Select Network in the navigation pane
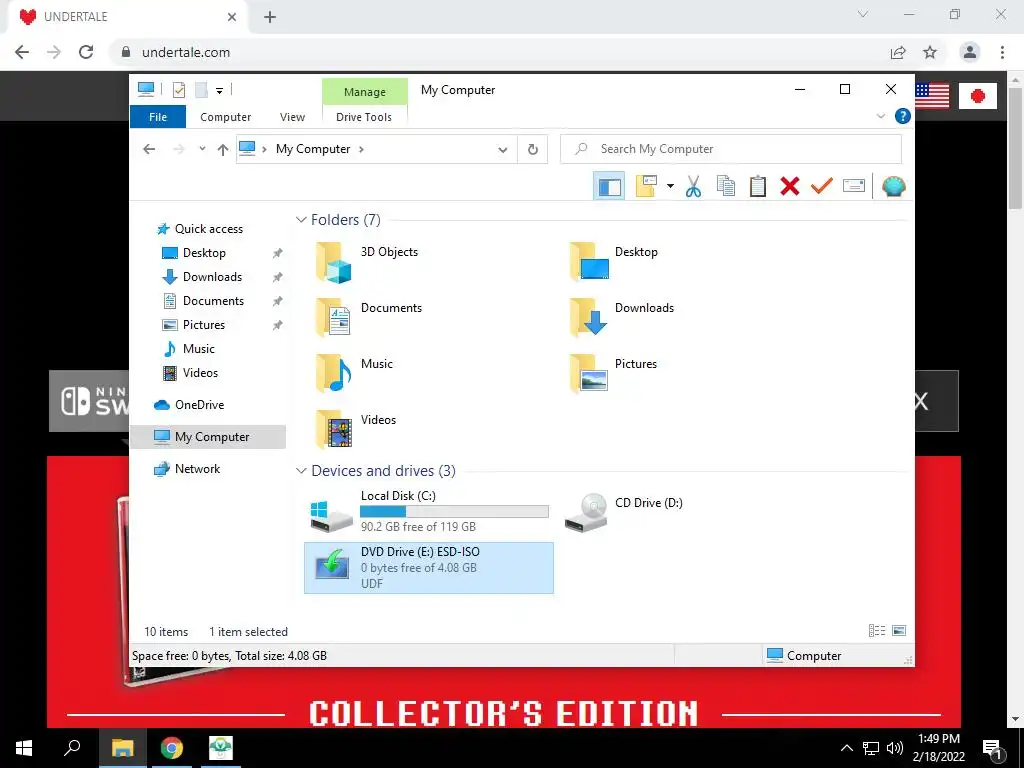 pos(197,469)
